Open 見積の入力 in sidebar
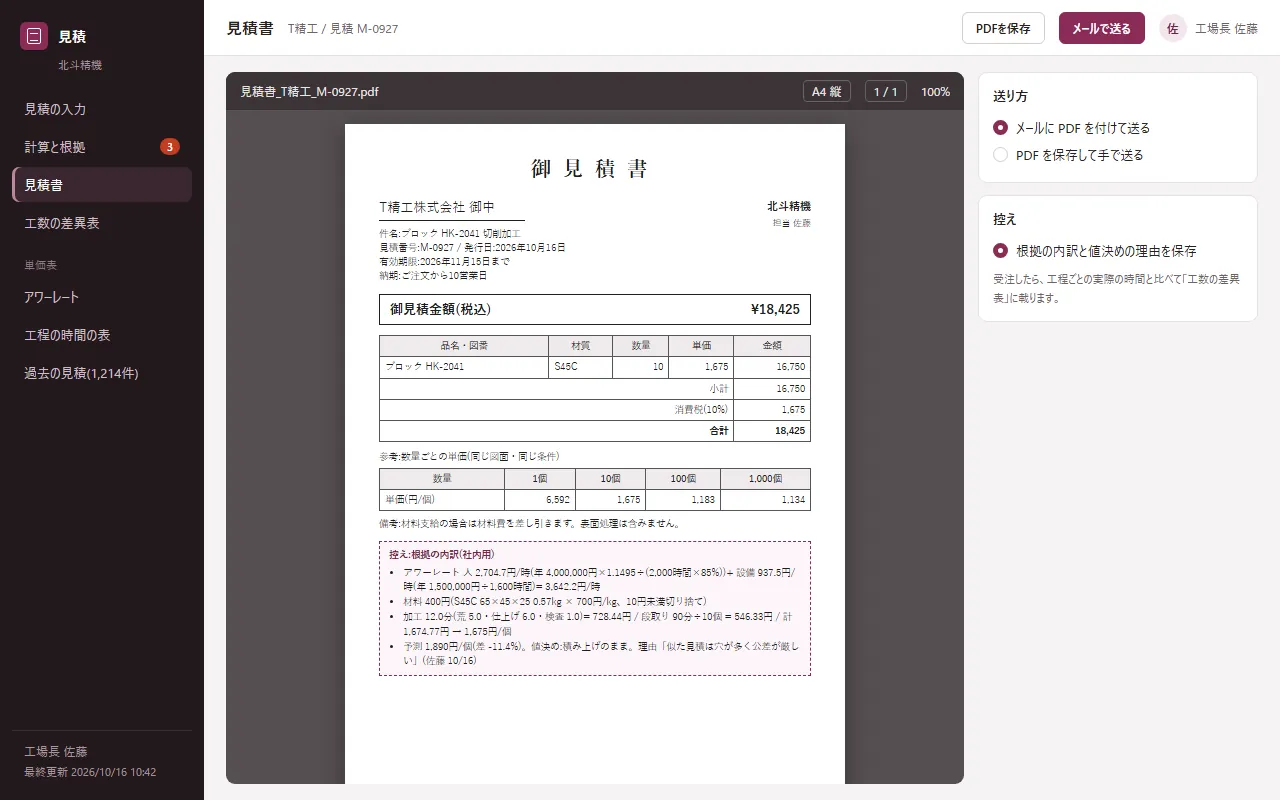 click(x=102, y=109)
